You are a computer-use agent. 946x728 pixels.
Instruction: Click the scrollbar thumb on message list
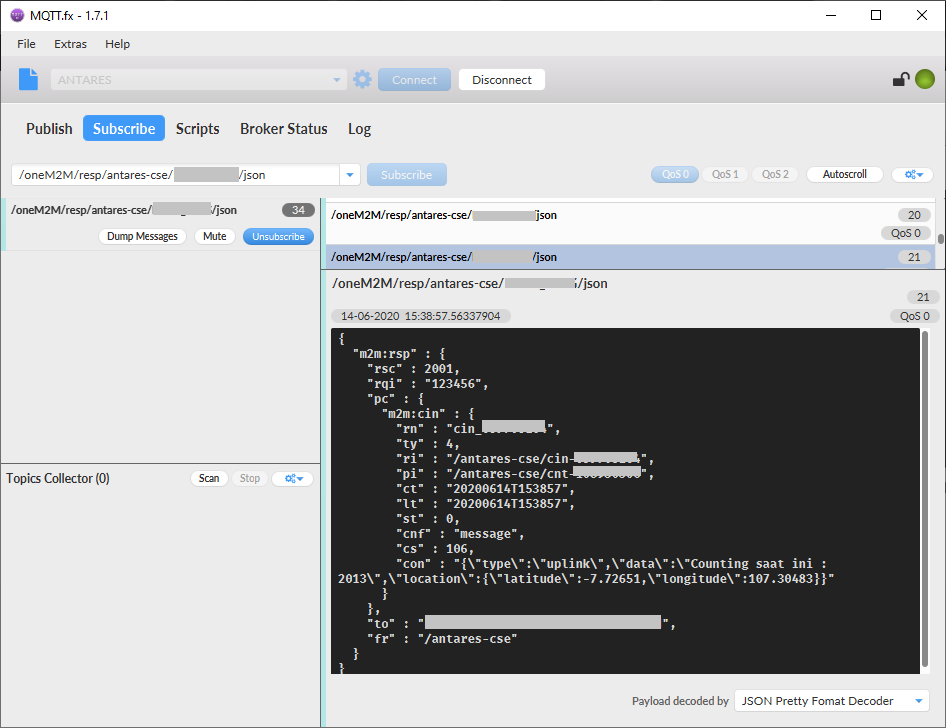[x=938, y=236]
